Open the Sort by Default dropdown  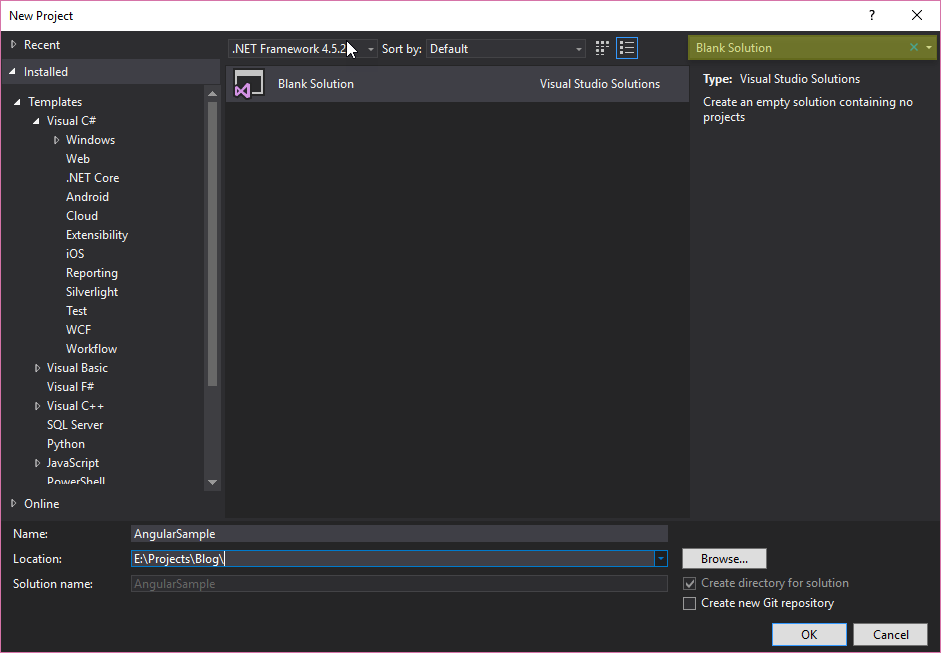578,47
